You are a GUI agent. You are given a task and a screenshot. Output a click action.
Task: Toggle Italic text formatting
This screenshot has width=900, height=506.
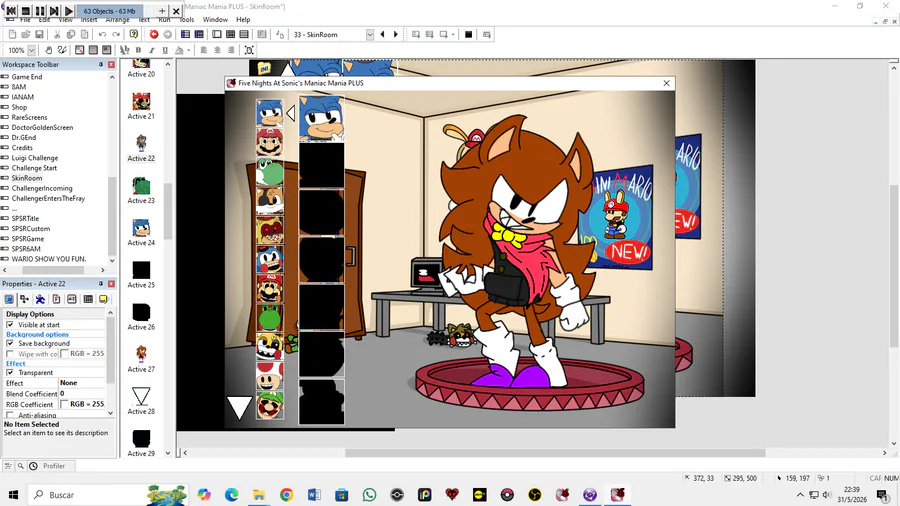click(x=152, y=50)
